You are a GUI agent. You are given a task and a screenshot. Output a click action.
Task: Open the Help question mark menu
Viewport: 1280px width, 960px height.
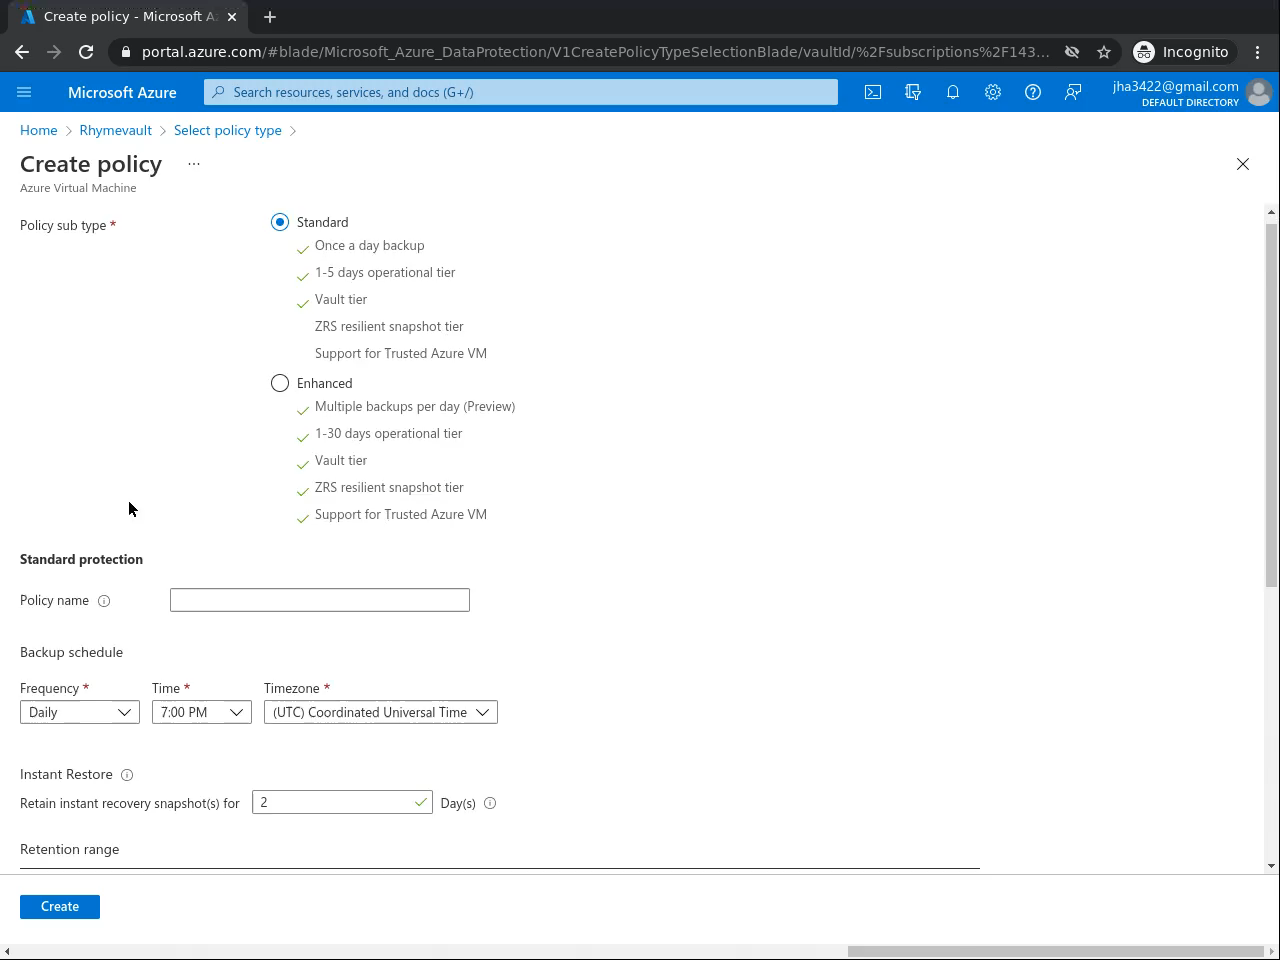click(x=1033, y=92)
